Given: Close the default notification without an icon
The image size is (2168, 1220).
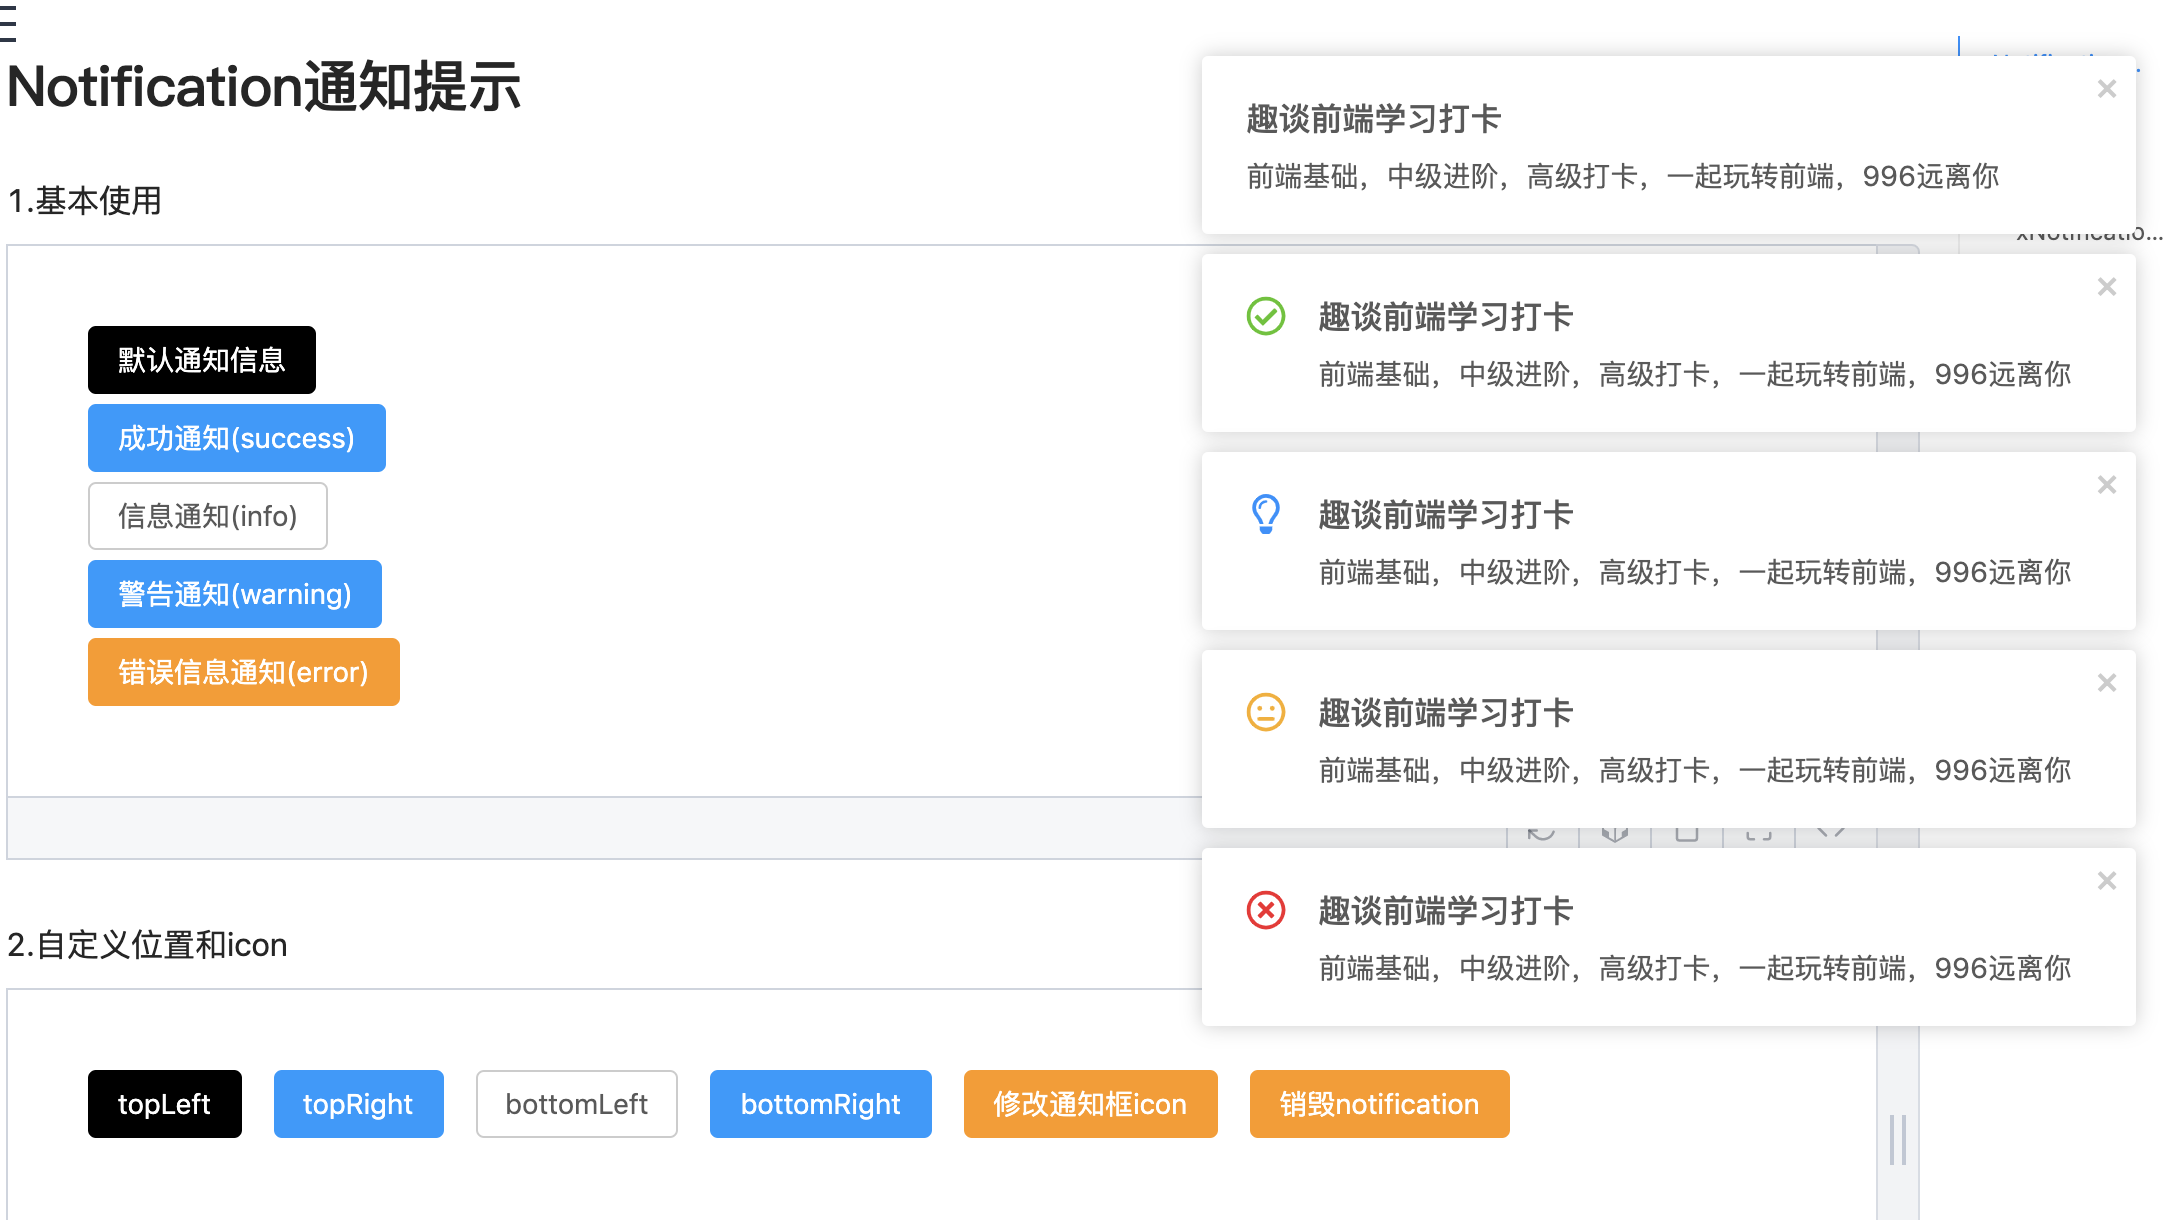Looking at the screenshot, I should (2107, 89).
